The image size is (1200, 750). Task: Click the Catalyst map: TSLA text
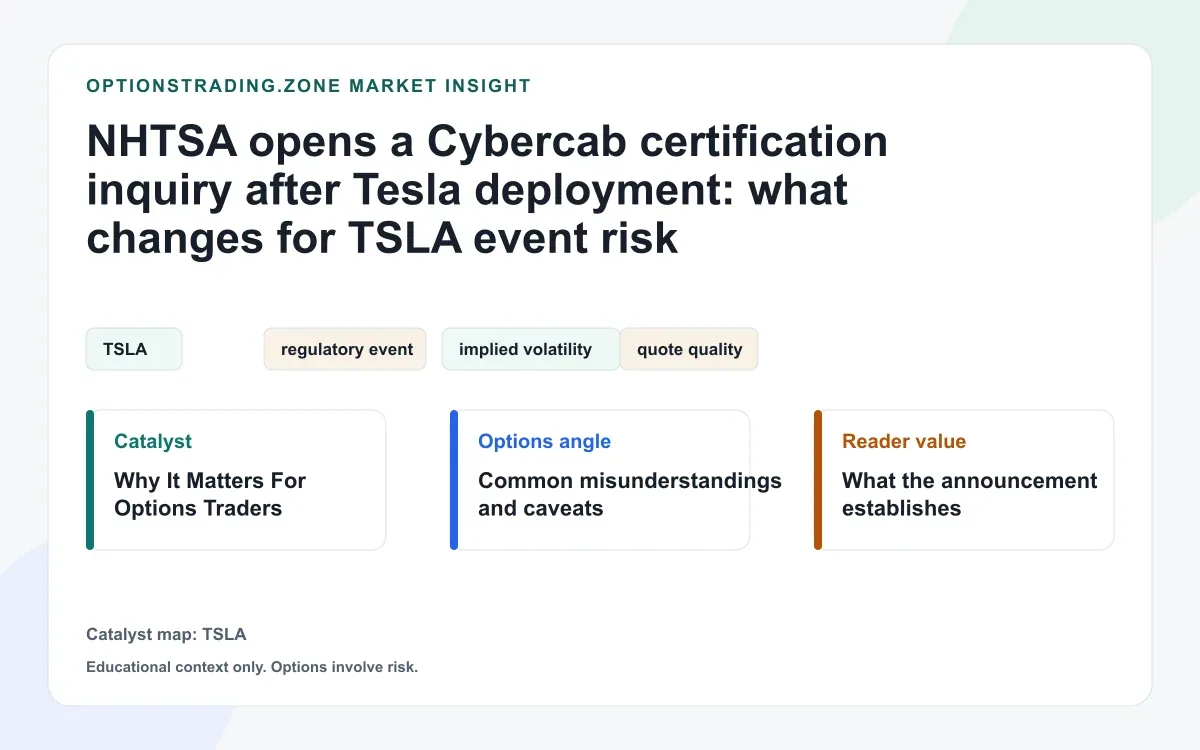[166, 634]
